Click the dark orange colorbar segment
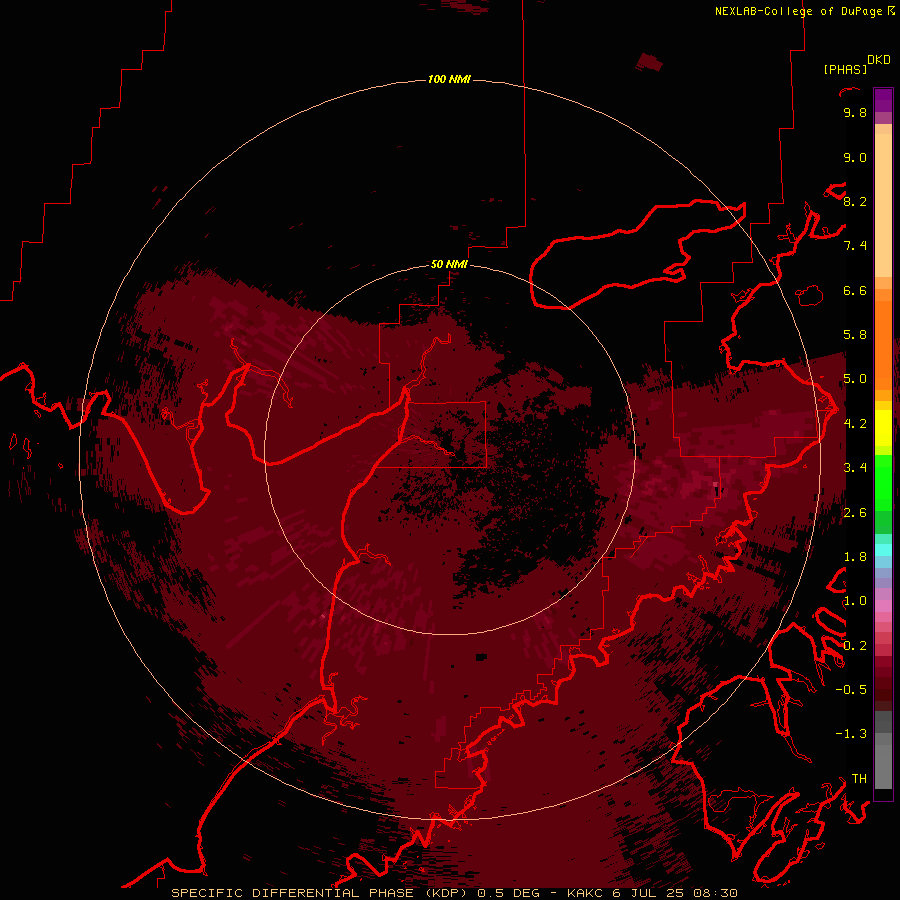 pyautogui.click(x=883, y=344)
